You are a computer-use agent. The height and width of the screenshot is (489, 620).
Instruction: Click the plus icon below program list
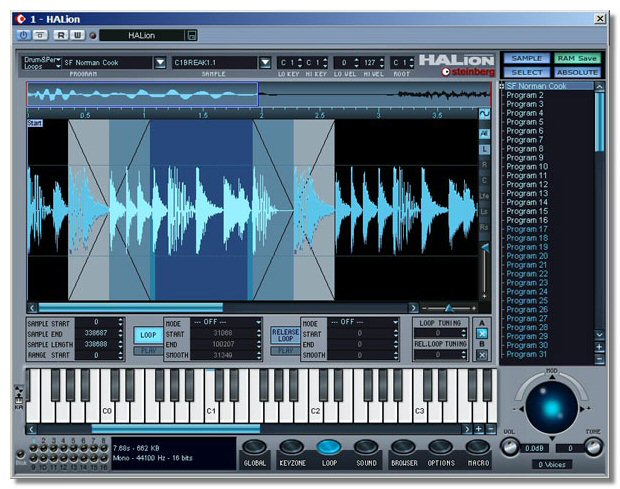tap(599, 347)
